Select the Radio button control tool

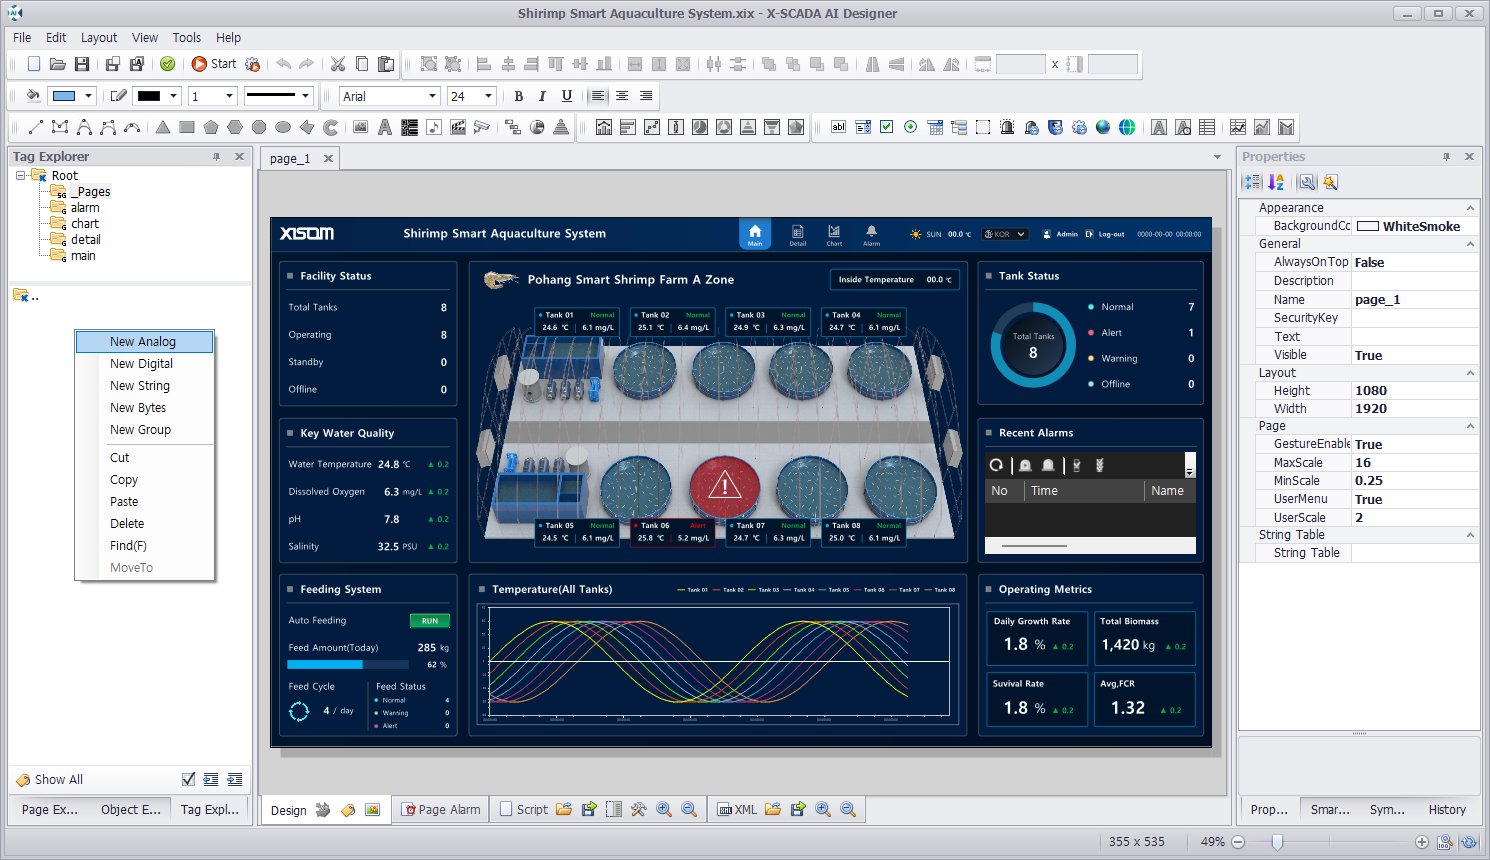[x=911, y=127]
